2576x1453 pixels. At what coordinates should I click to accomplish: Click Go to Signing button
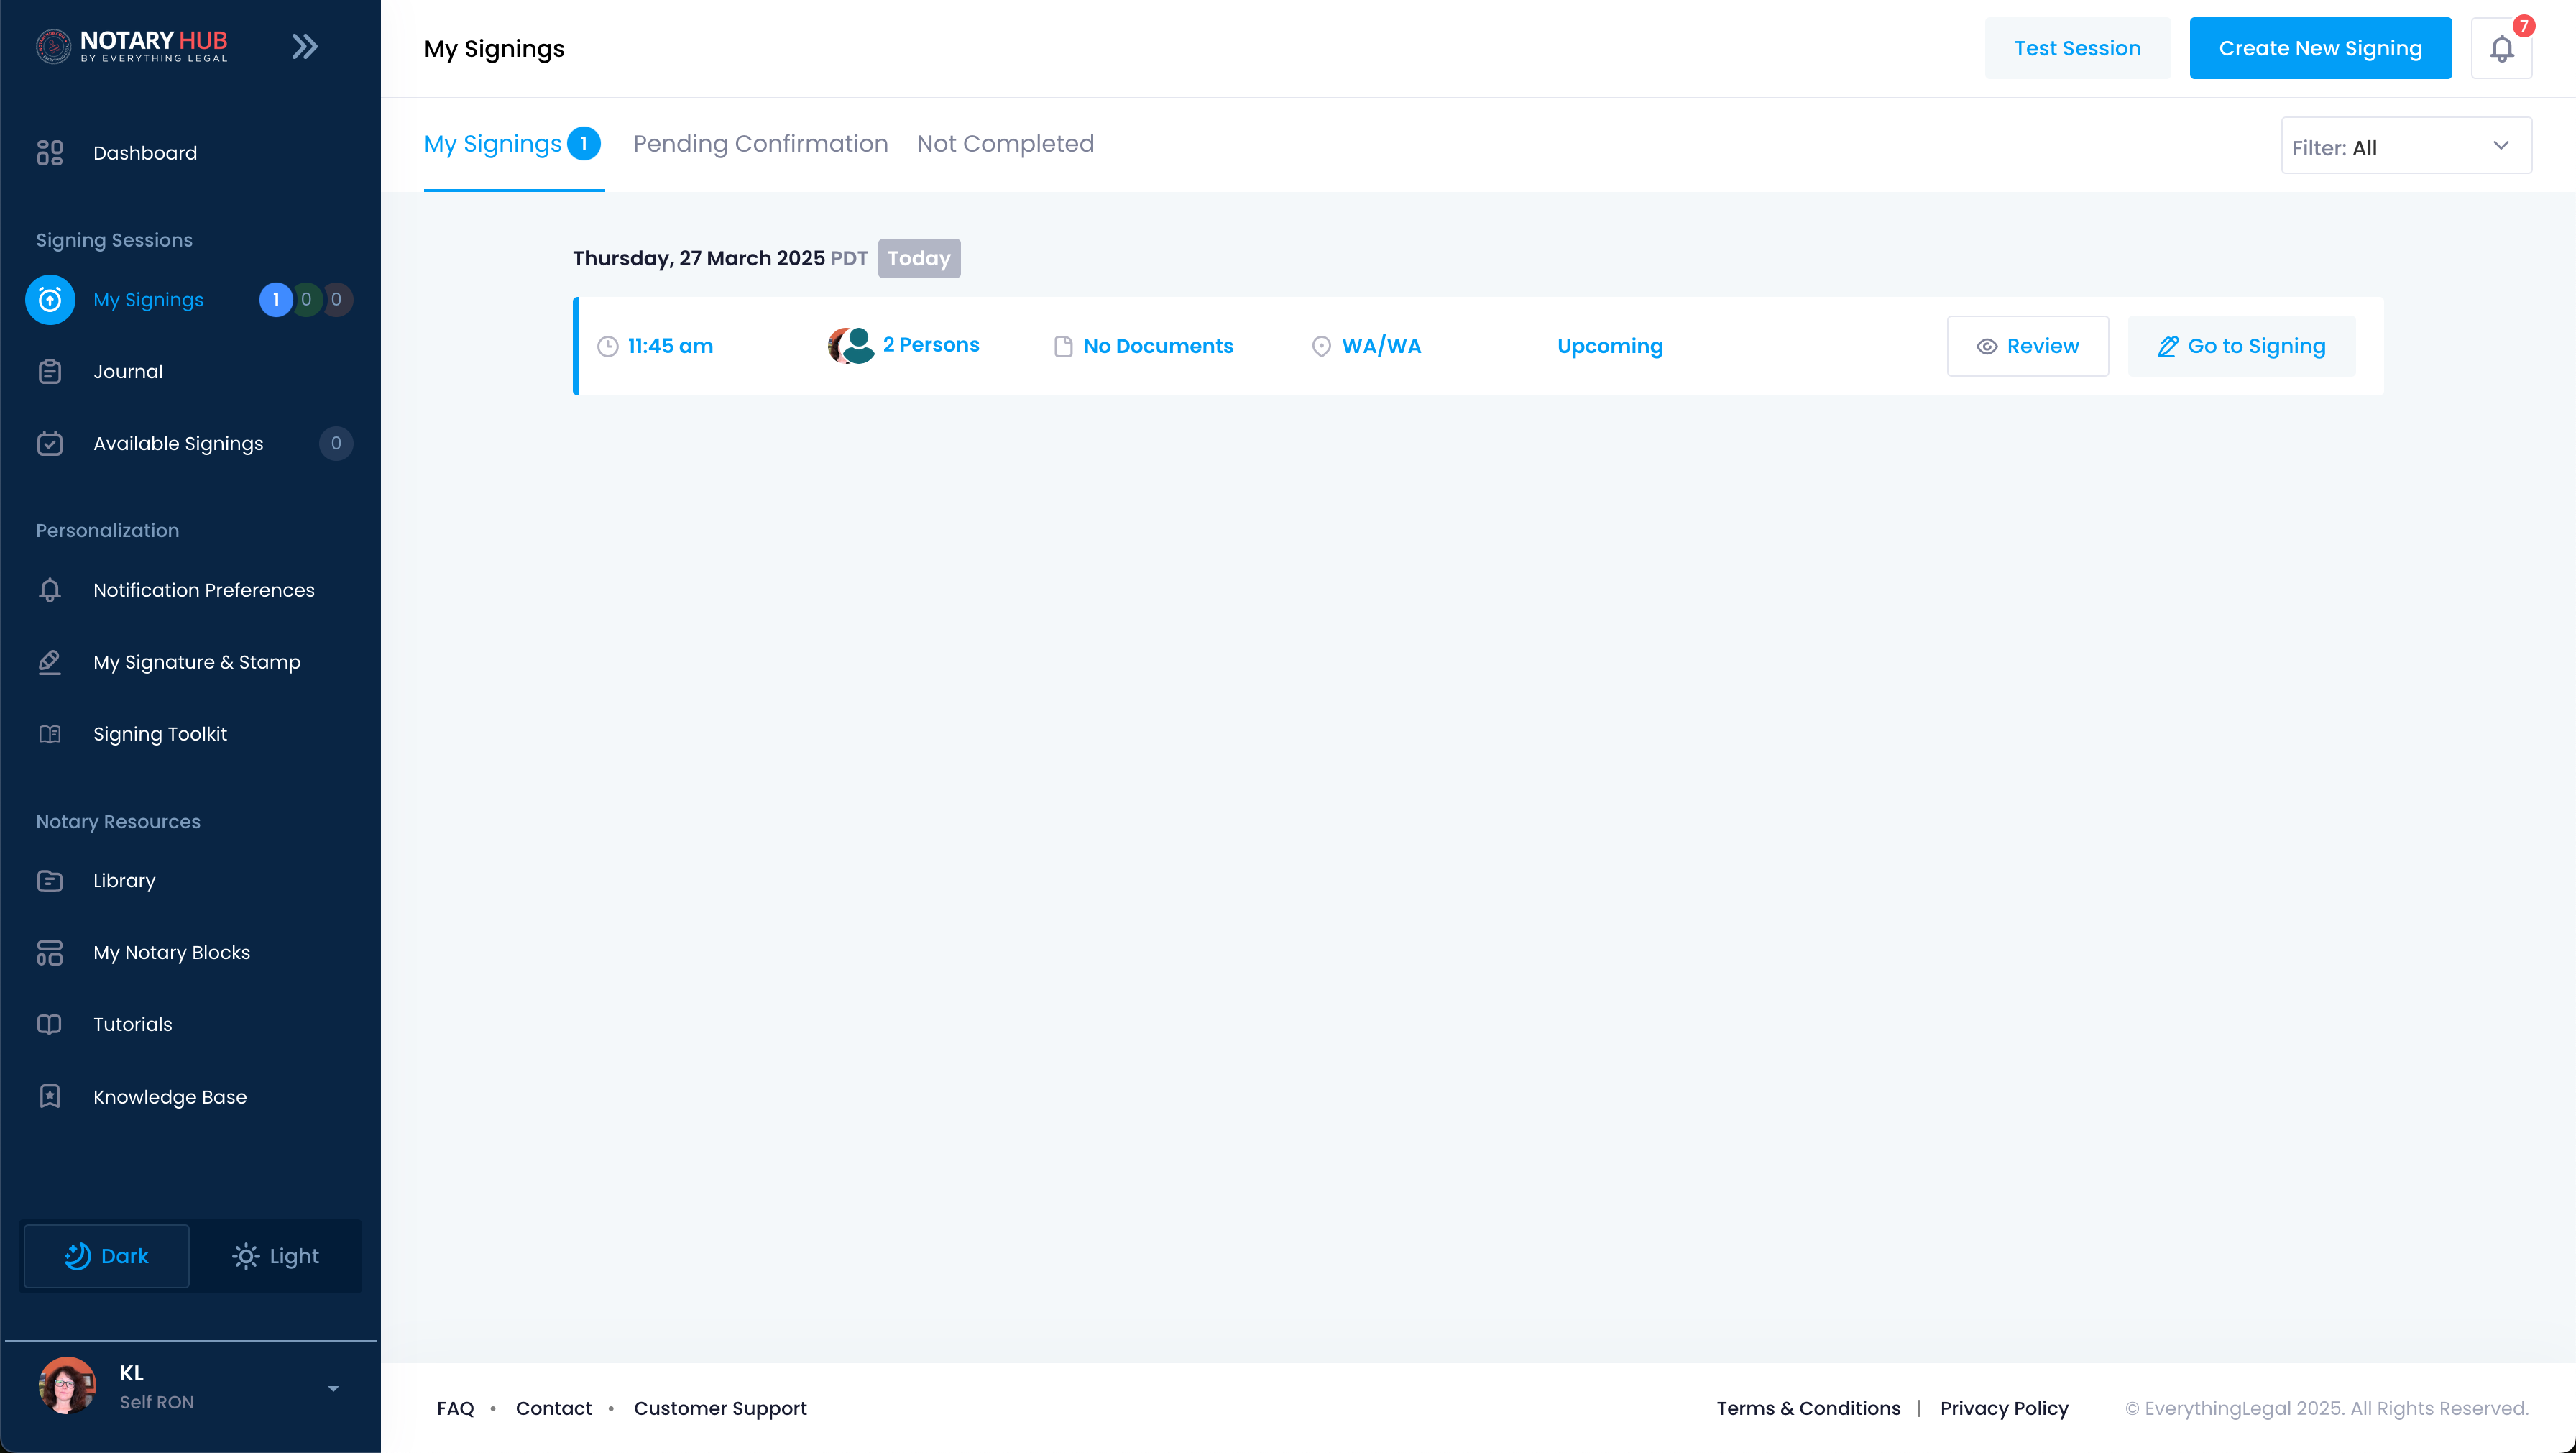(2241, 346)
